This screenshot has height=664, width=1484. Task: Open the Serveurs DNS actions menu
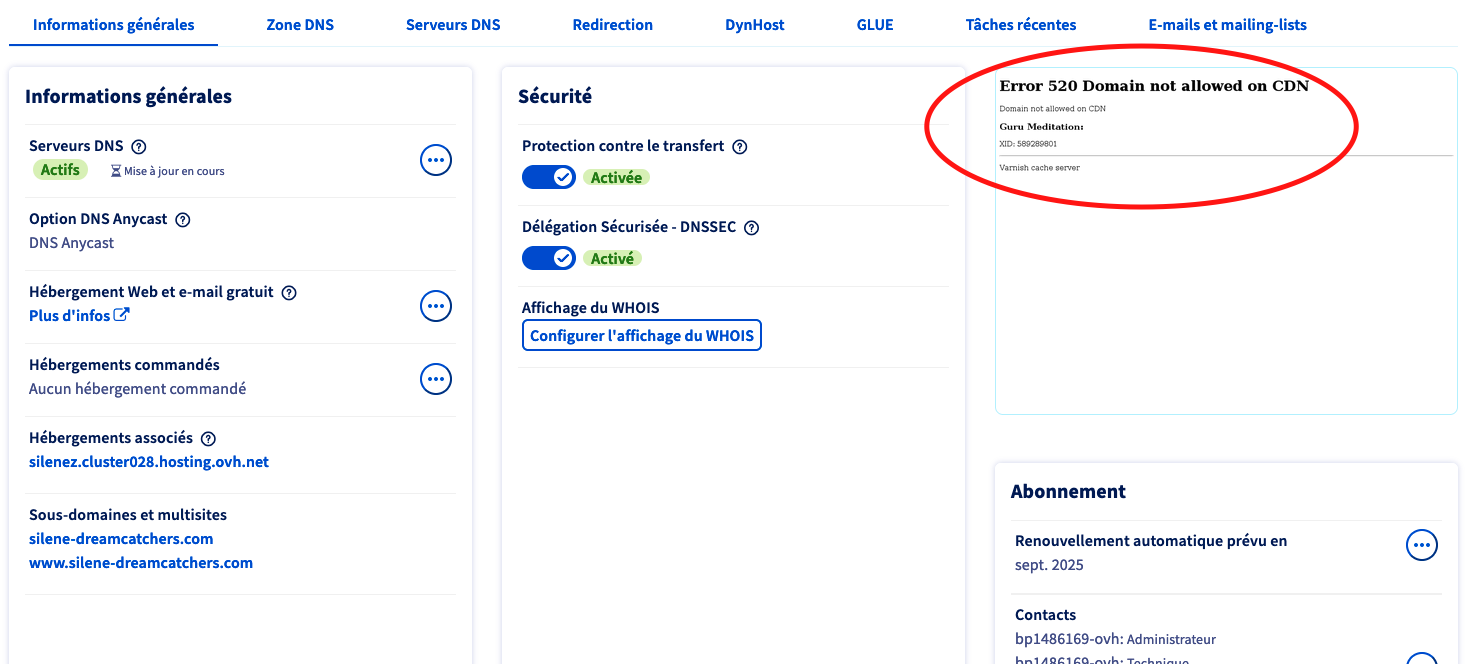(436, 160)
